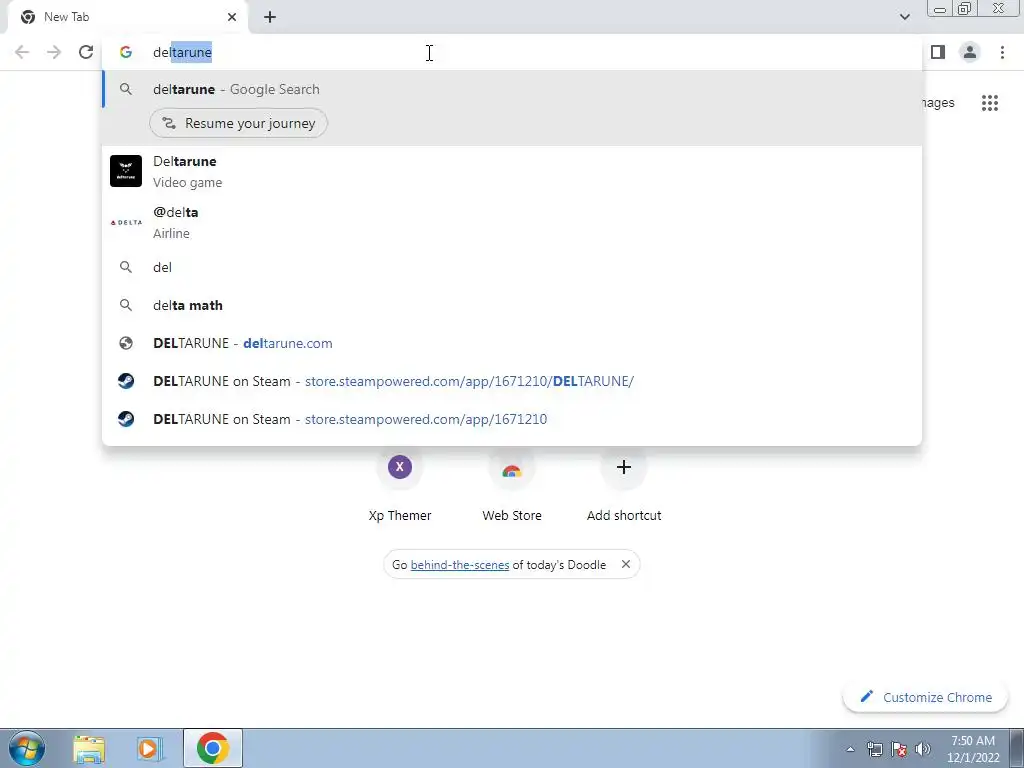Open the deltarune.com suggestion
The width and height of the screenshot is (1024, 768).
(x=512, y=343)
